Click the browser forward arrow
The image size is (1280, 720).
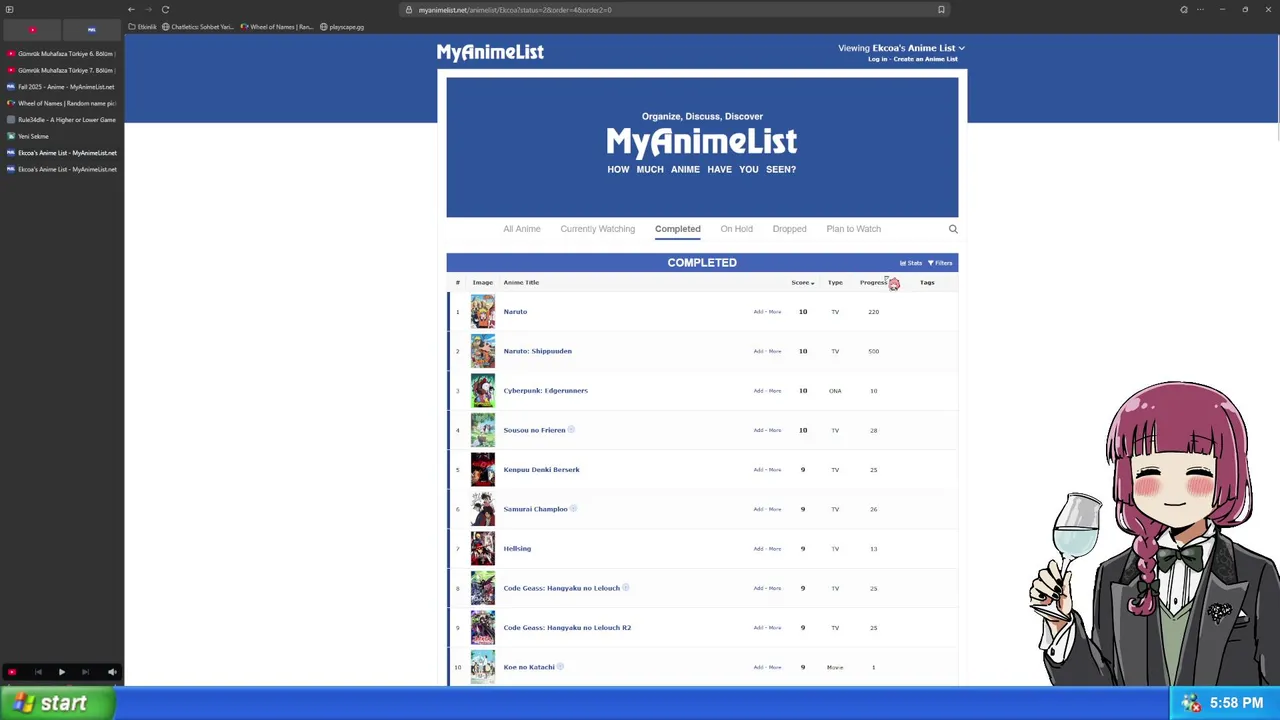pyautogui.click(x=148, y=9)
